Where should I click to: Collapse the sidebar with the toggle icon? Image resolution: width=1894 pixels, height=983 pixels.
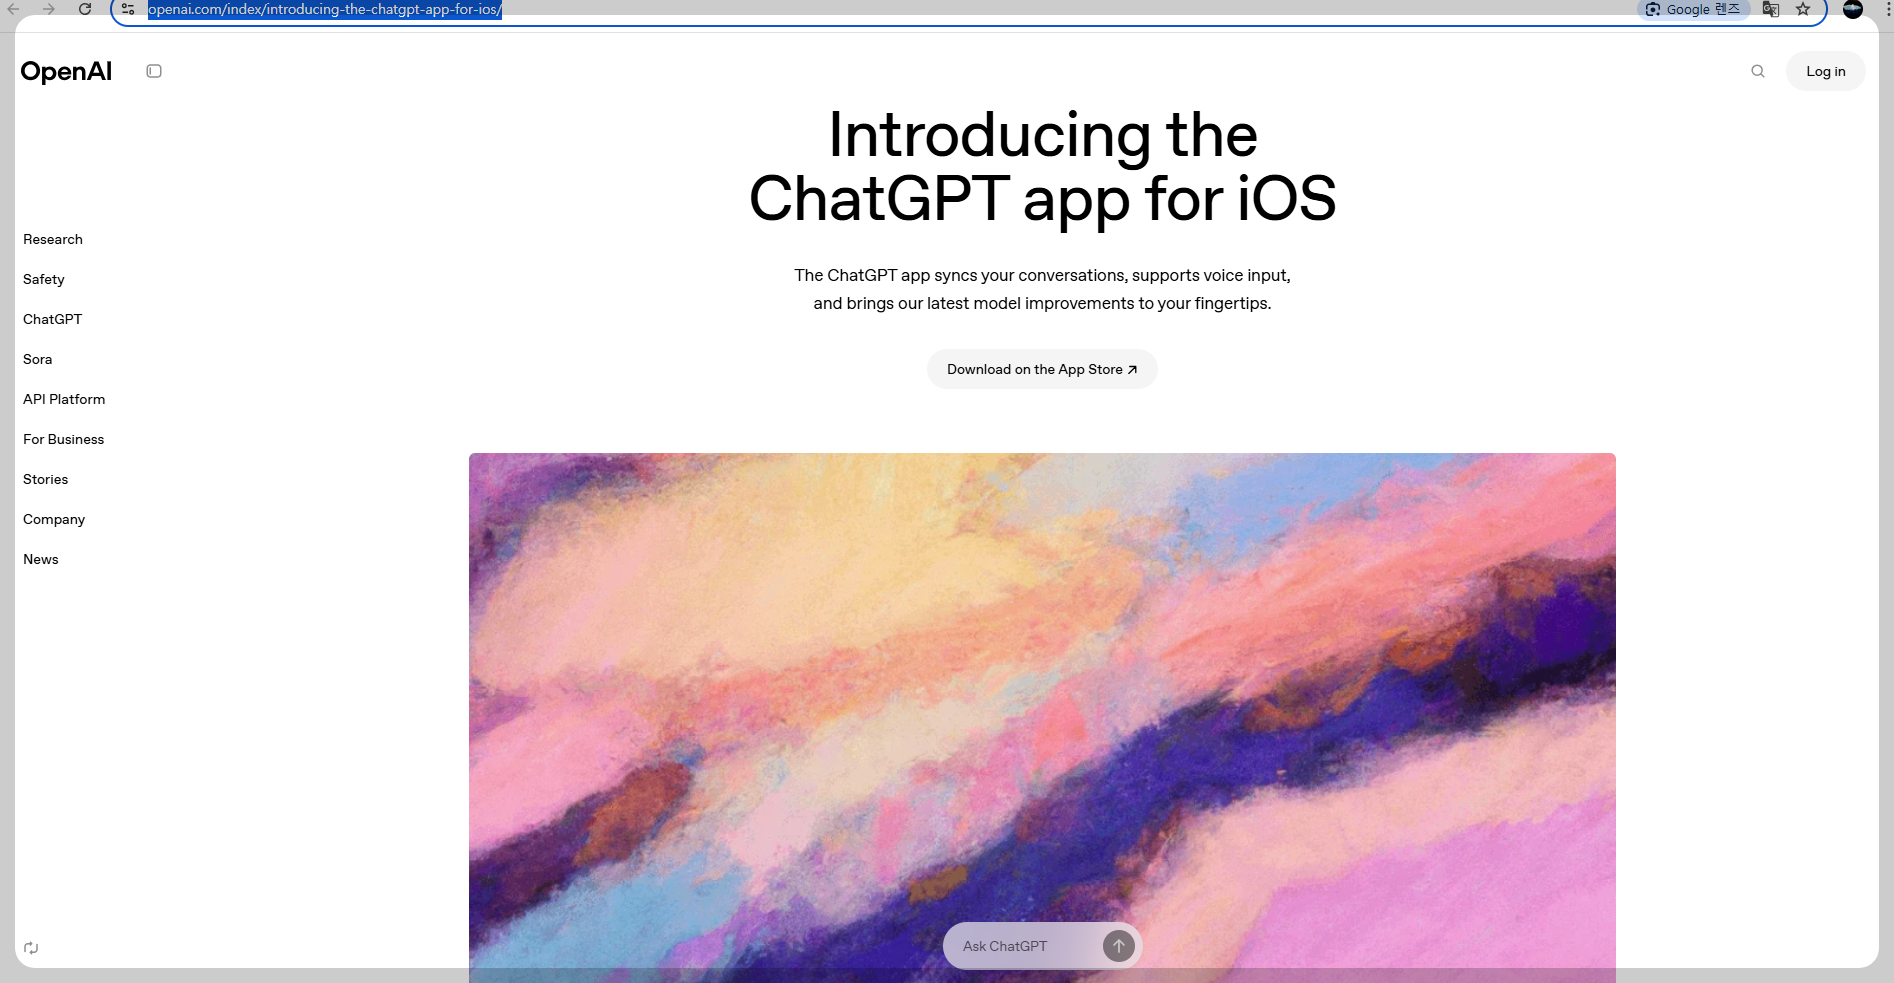tap(154, 71)
